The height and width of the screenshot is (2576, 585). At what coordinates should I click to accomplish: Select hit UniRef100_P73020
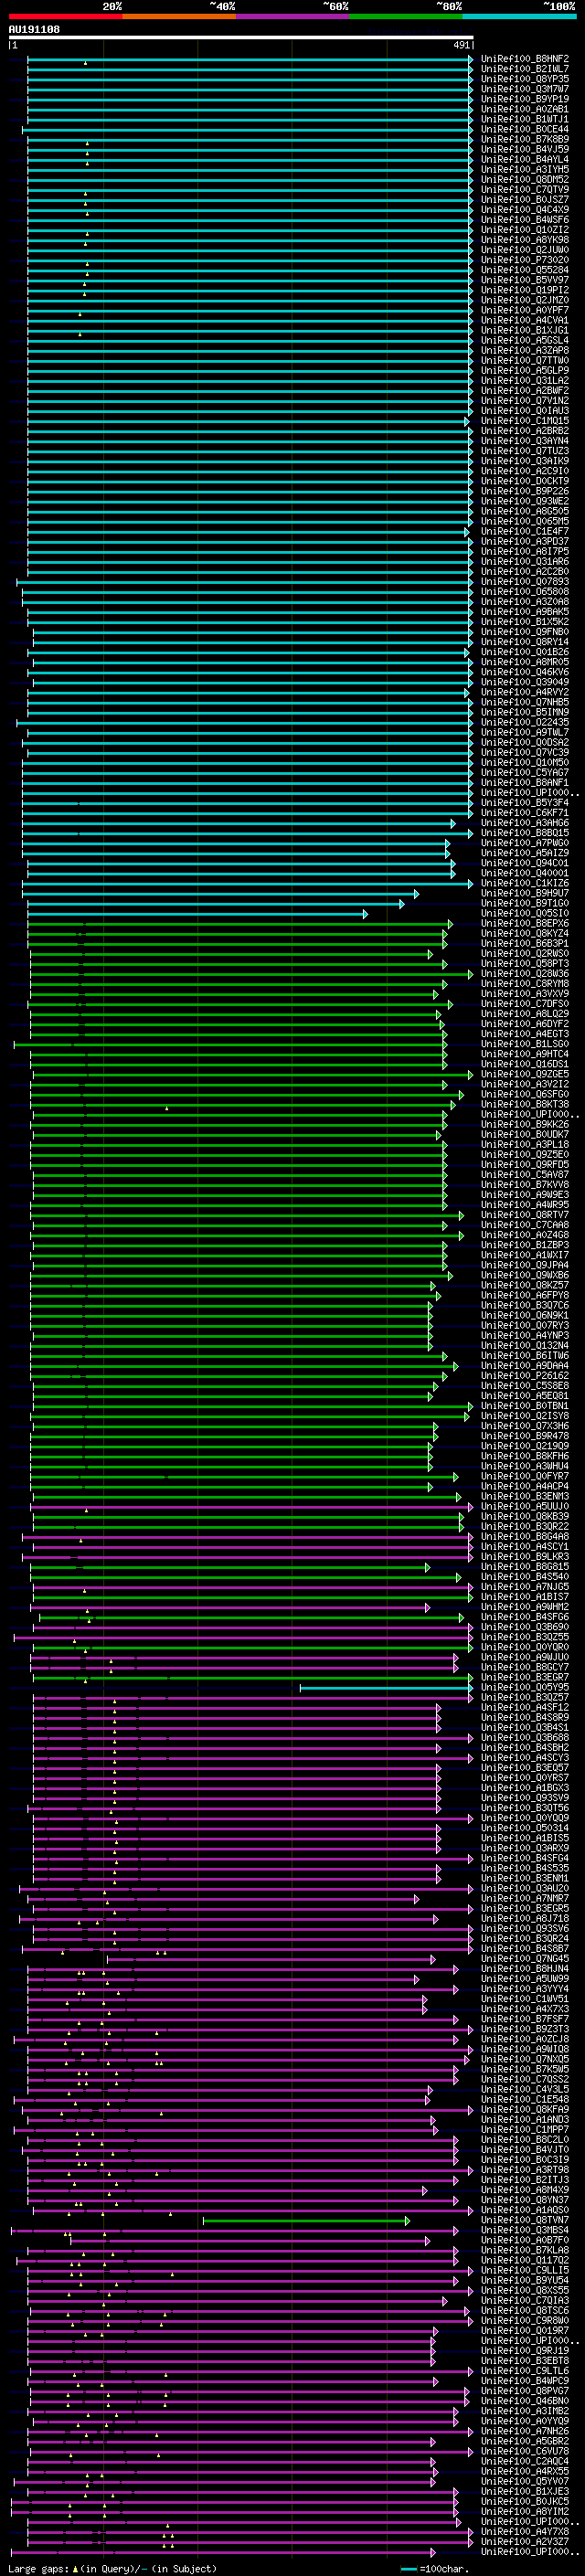525,260
